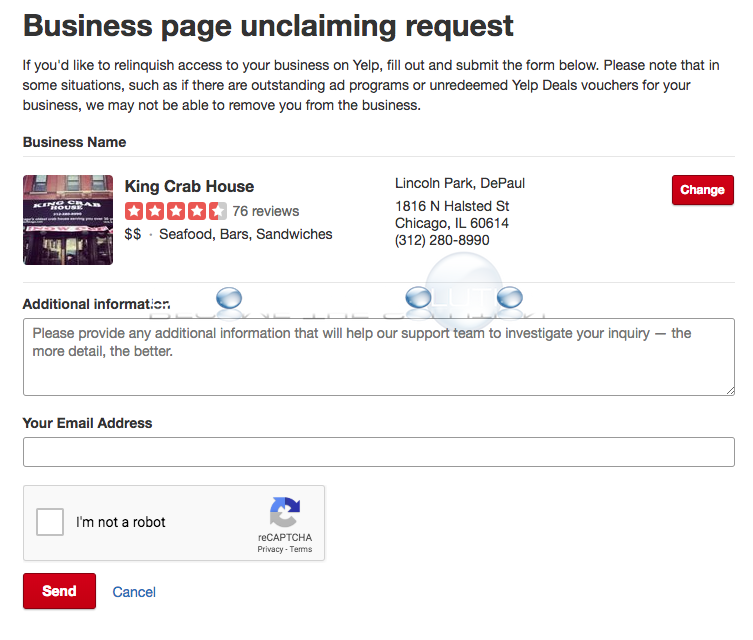This screenshot has height=640, width=753.
Task: Click the Your Email Address label
Action: 87,423
